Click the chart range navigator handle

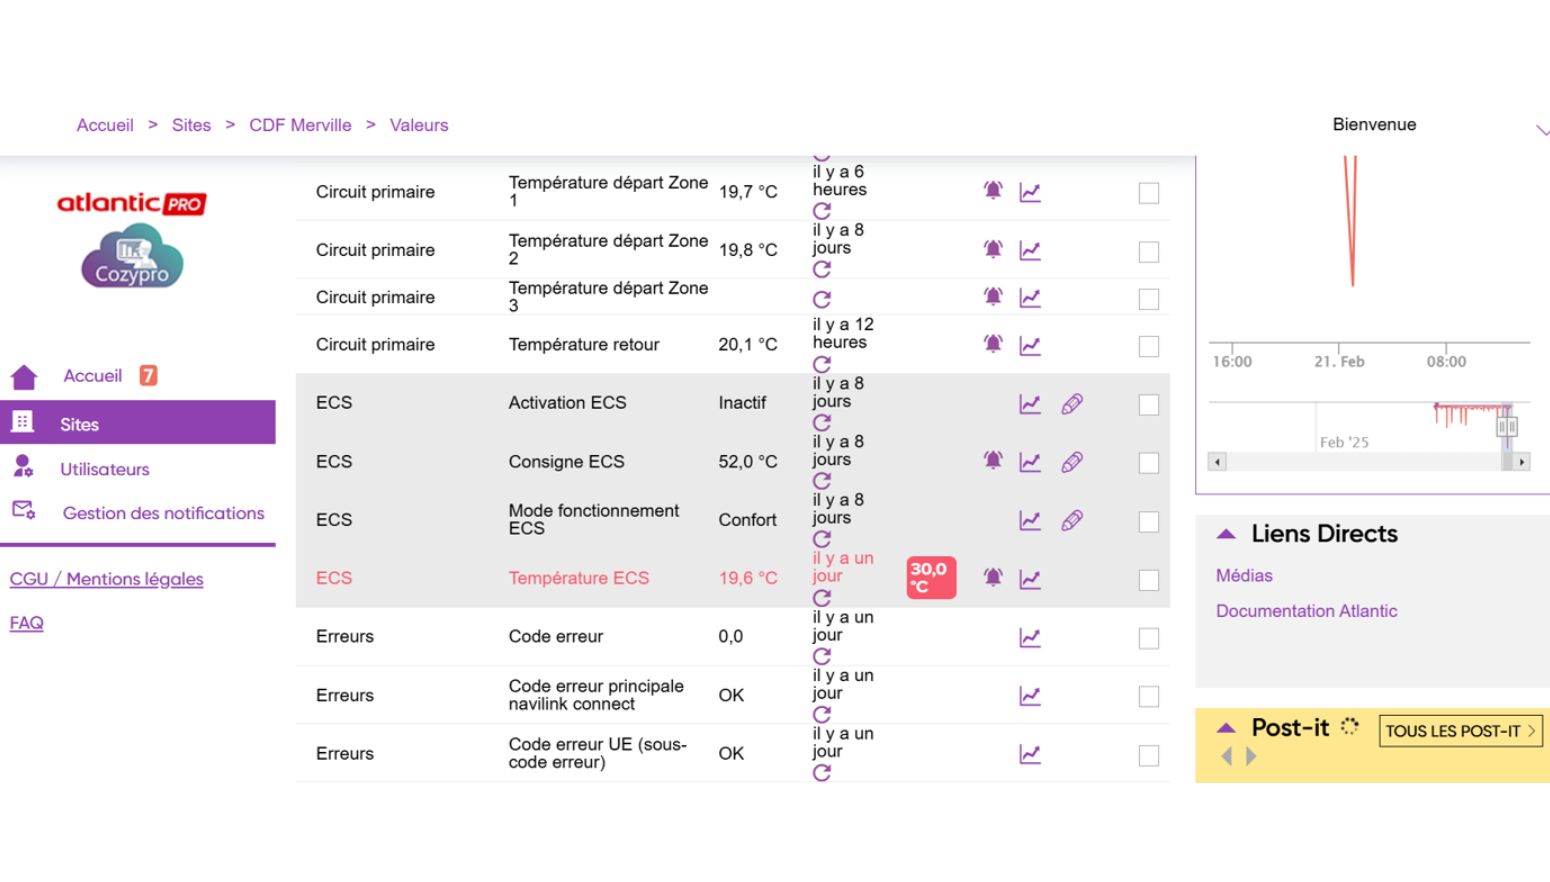coord(1507,427)
